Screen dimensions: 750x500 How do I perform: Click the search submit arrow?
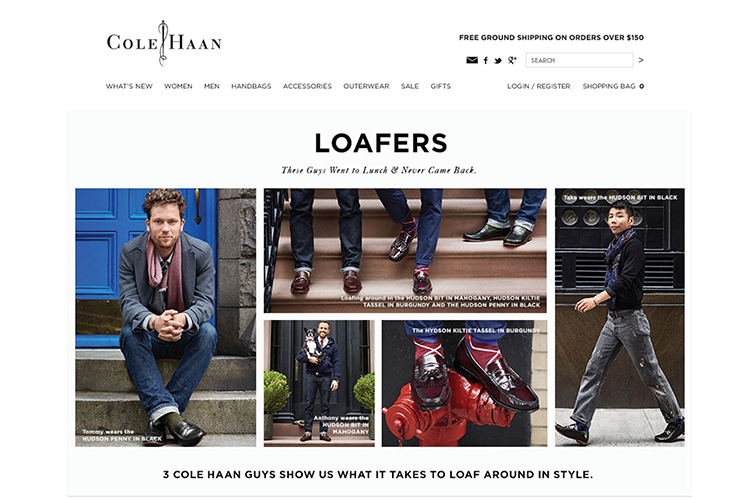tap(641, 60)
